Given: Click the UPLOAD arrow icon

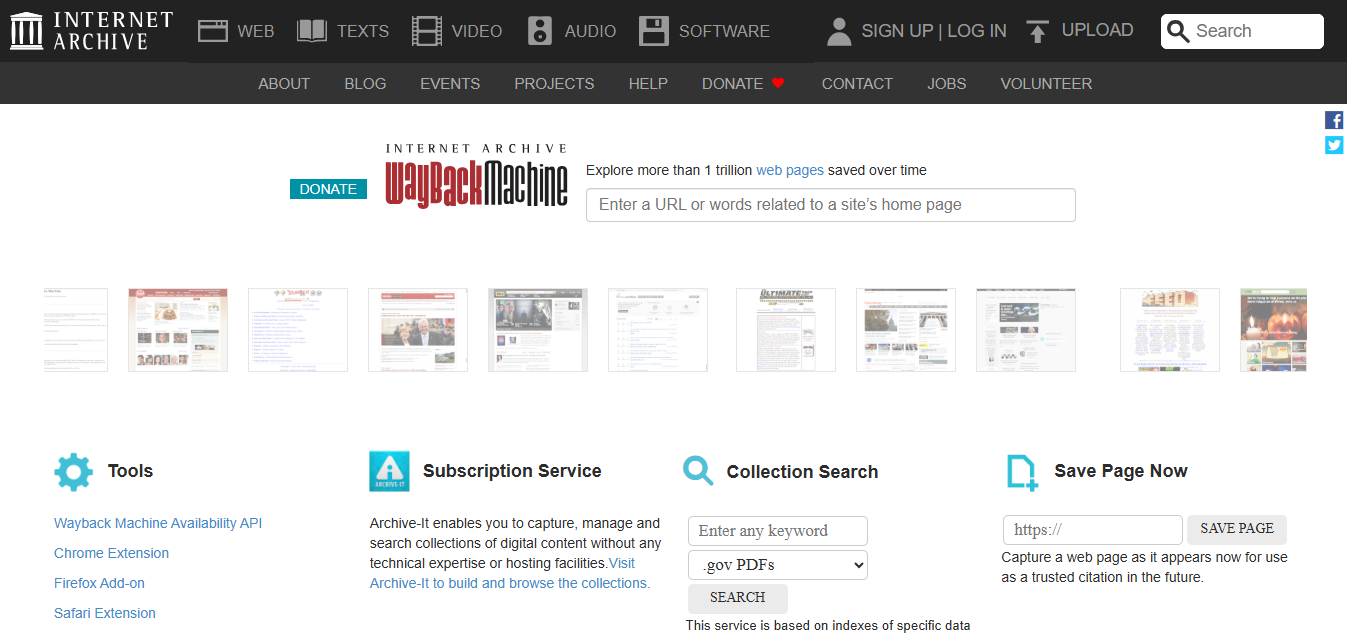Looking at the screenshot, I should tap(1037, 30).
